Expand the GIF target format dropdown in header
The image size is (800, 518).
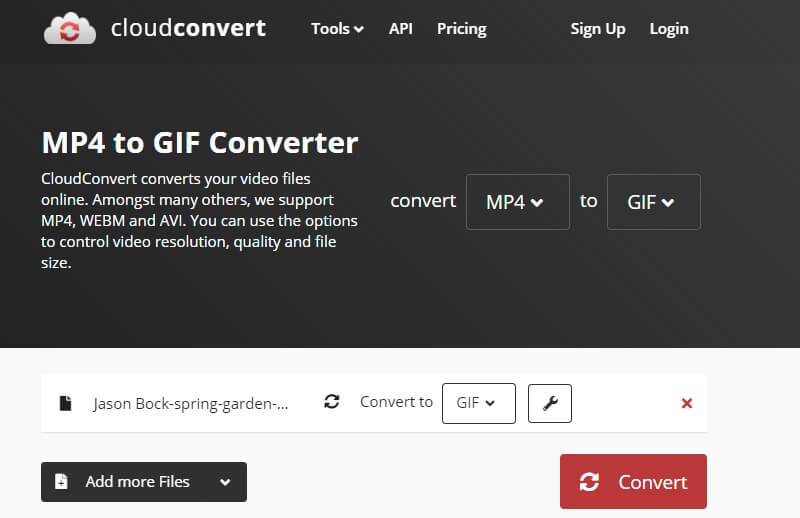tap(654, 202)
